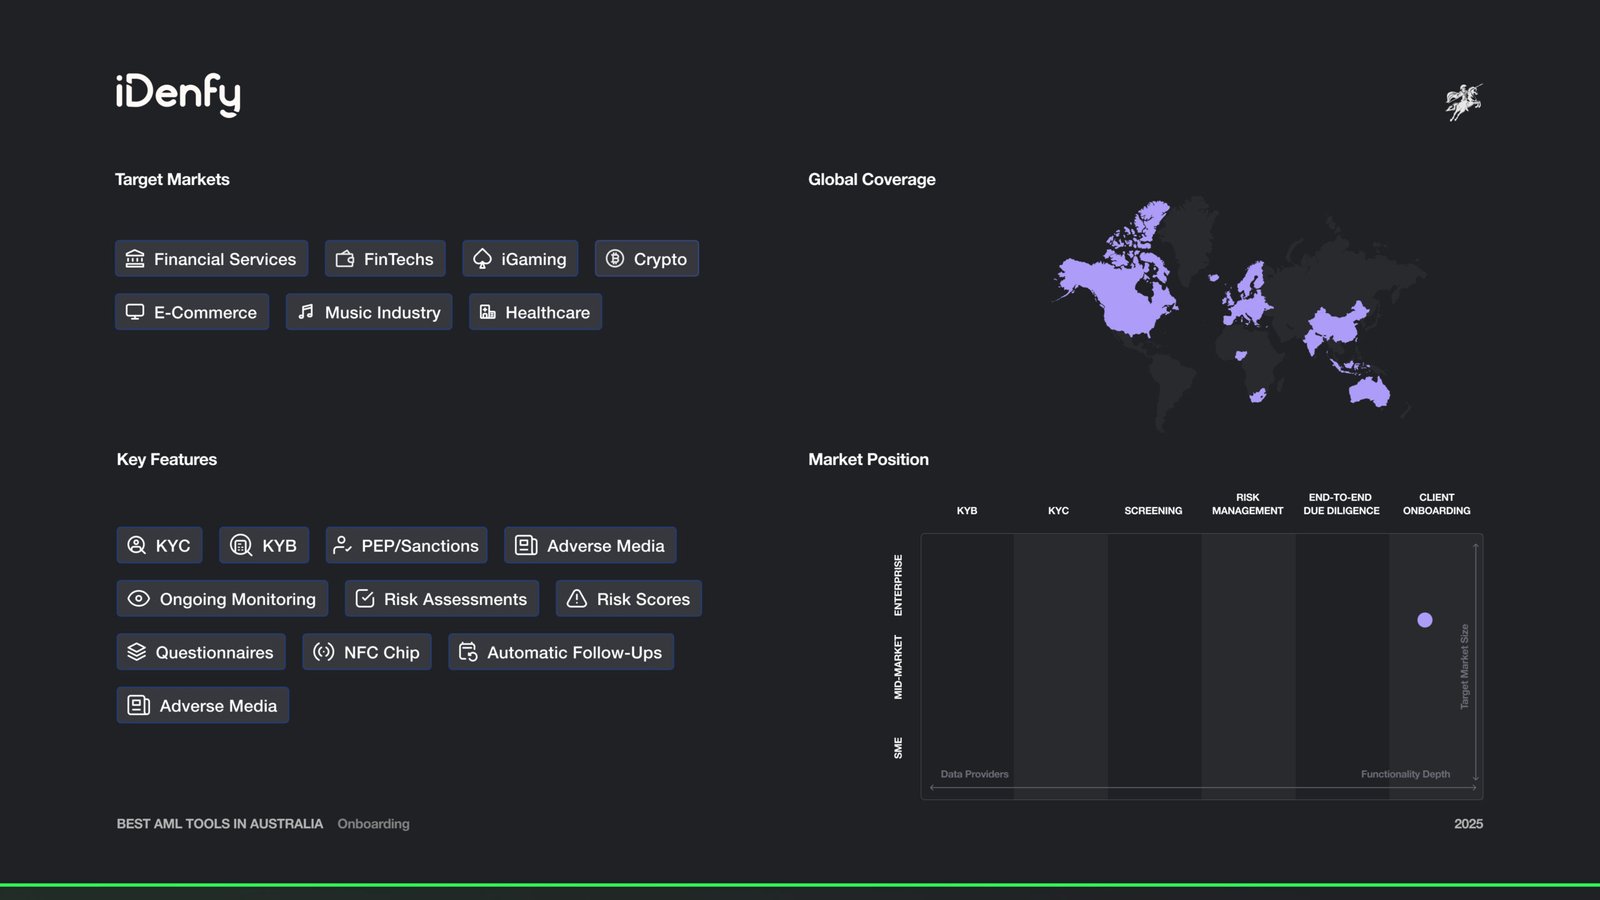Click the SME axis label
Viewport: 1600px width, 900px height.
(898, 748)
